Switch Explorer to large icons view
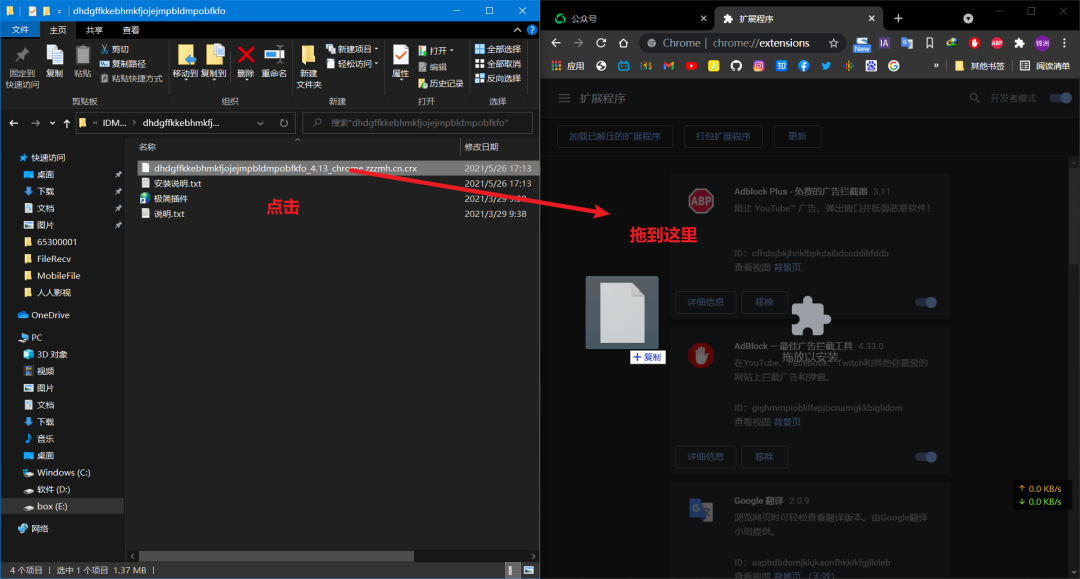Image resolution: width=1080 pixels, height=579 pixels. (x=529, y=570)
